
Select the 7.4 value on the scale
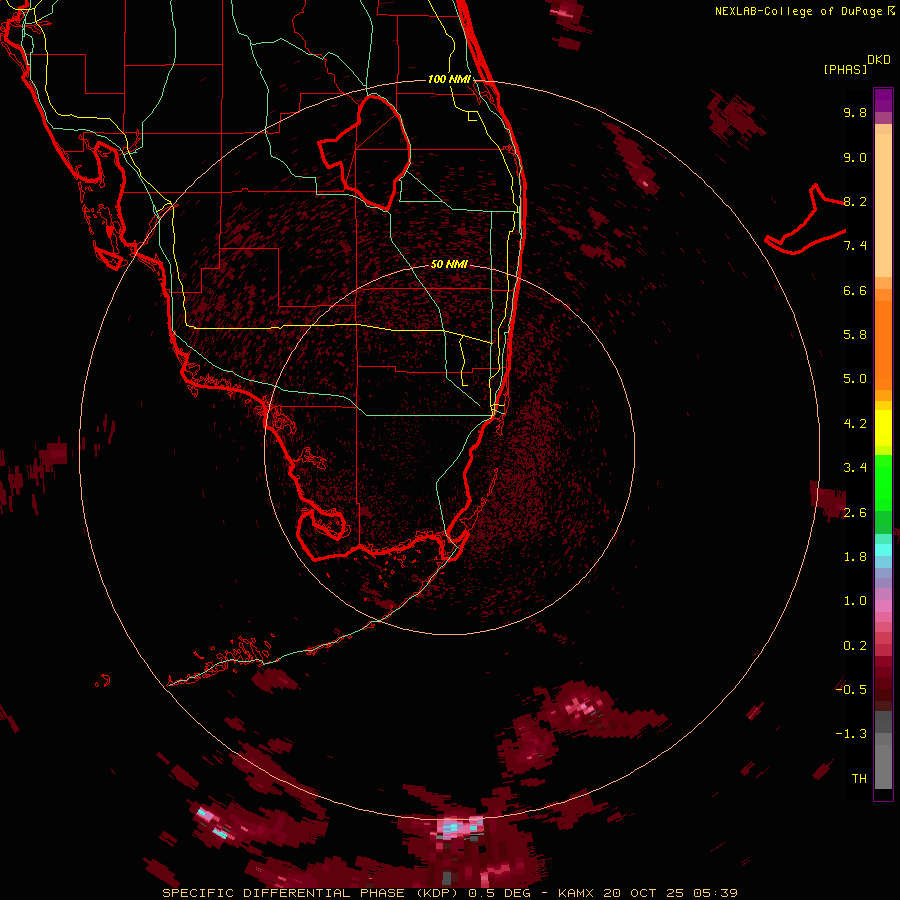point(855,246)
